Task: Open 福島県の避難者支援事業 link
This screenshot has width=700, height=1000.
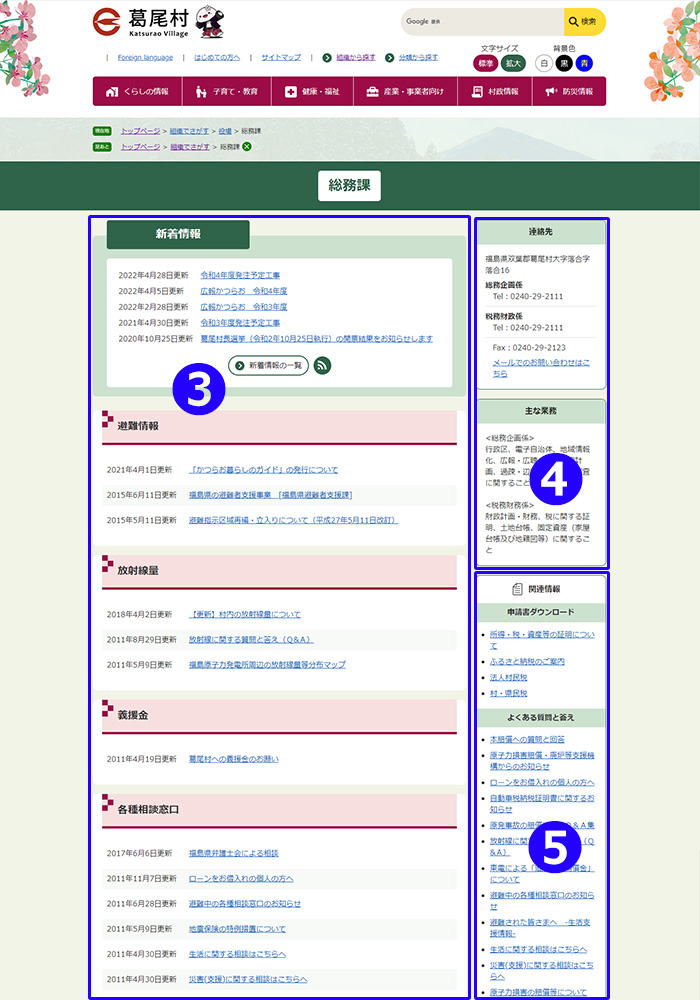Action: [x=270, y=495]
